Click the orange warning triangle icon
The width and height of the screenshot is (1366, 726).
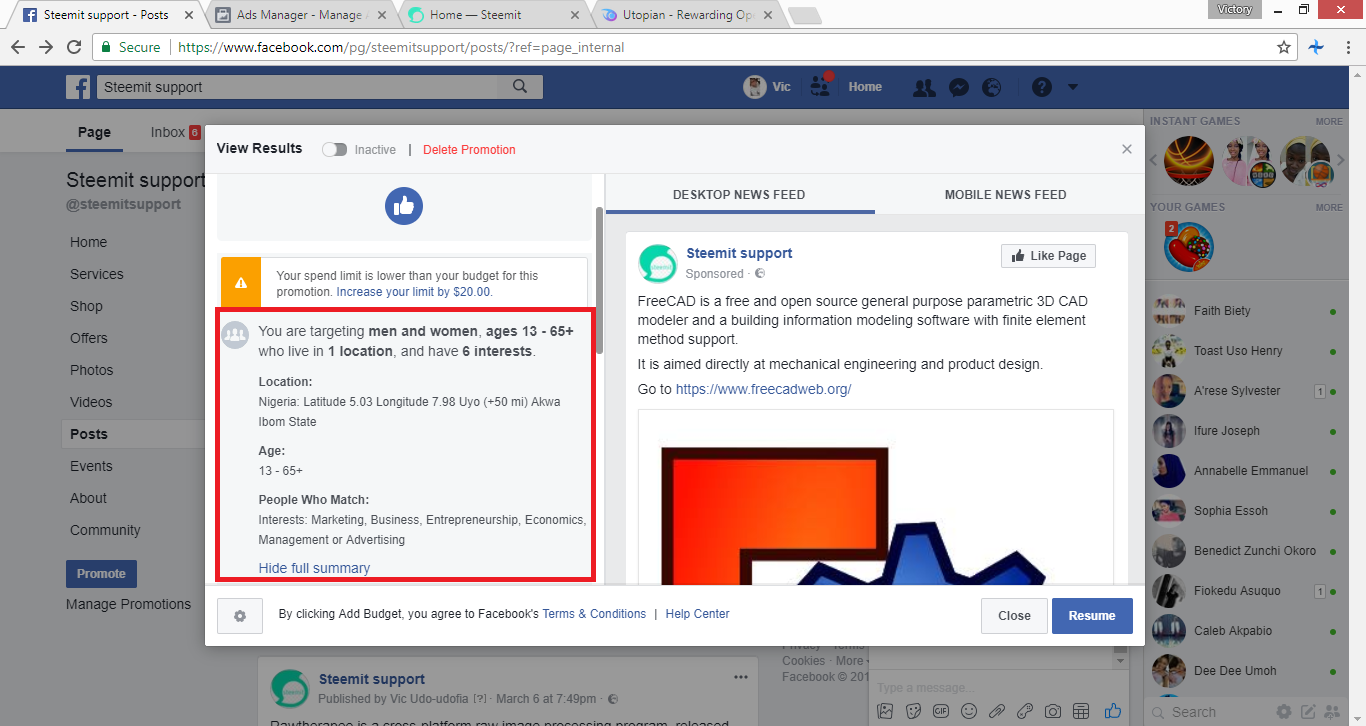pos(241,283)
